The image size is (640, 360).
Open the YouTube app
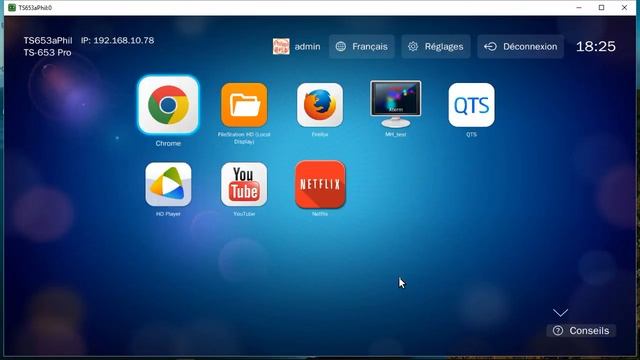244,184
